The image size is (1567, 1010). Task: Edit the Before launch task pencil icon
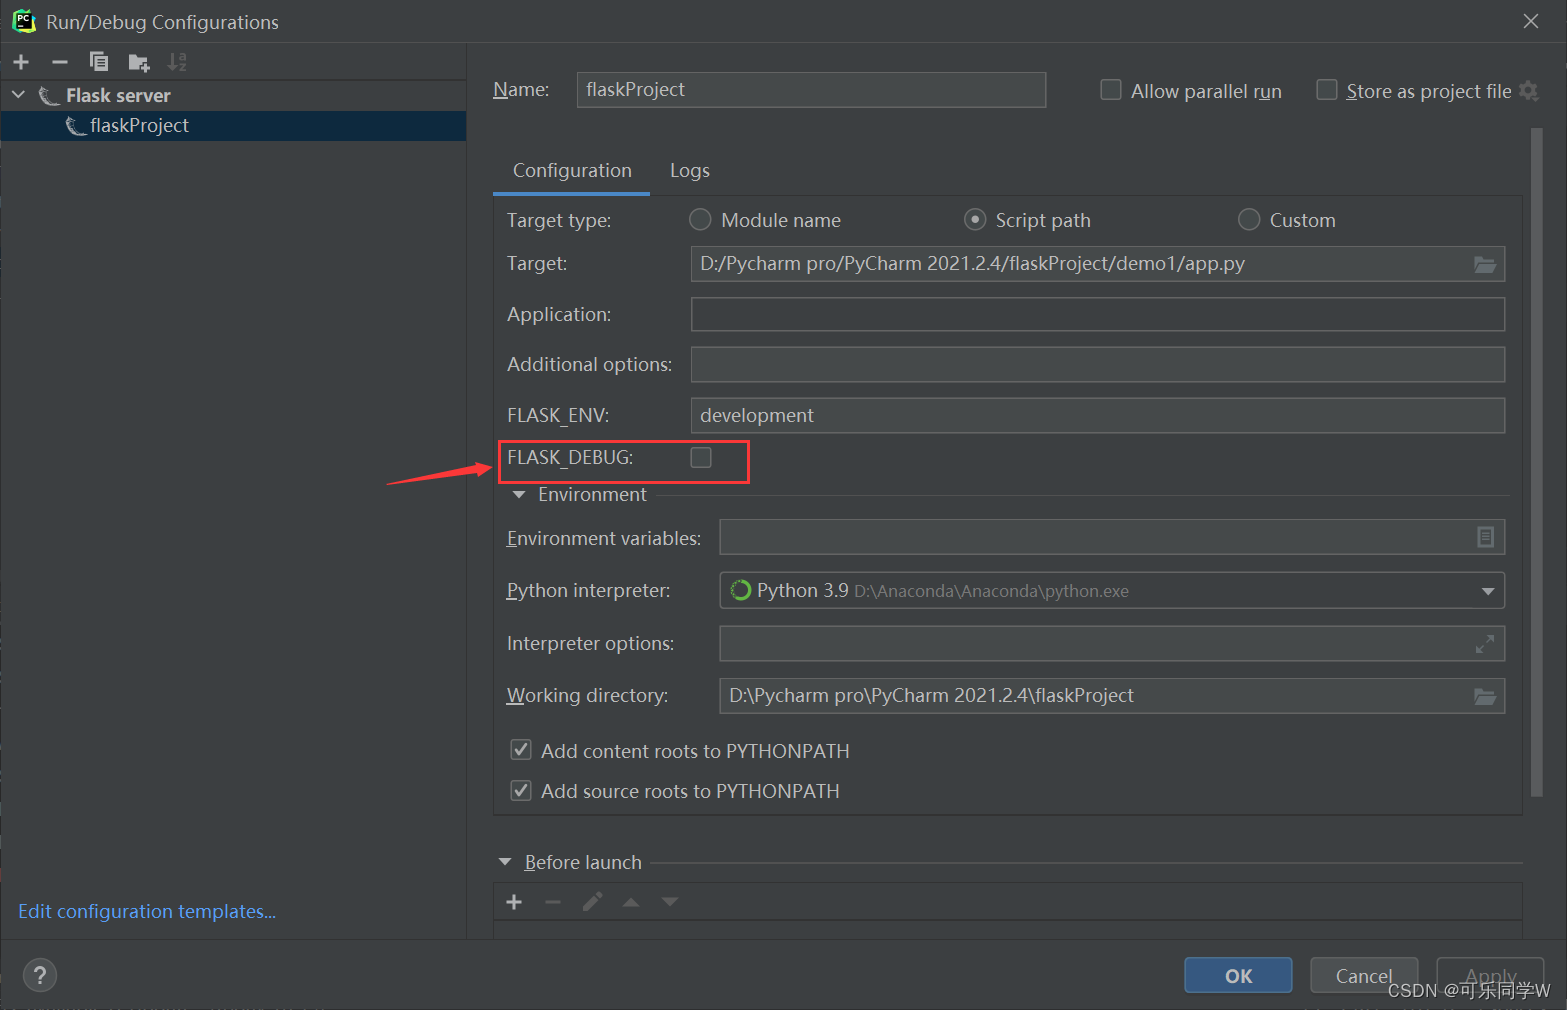pyautogui.click(x=592, y=902)
